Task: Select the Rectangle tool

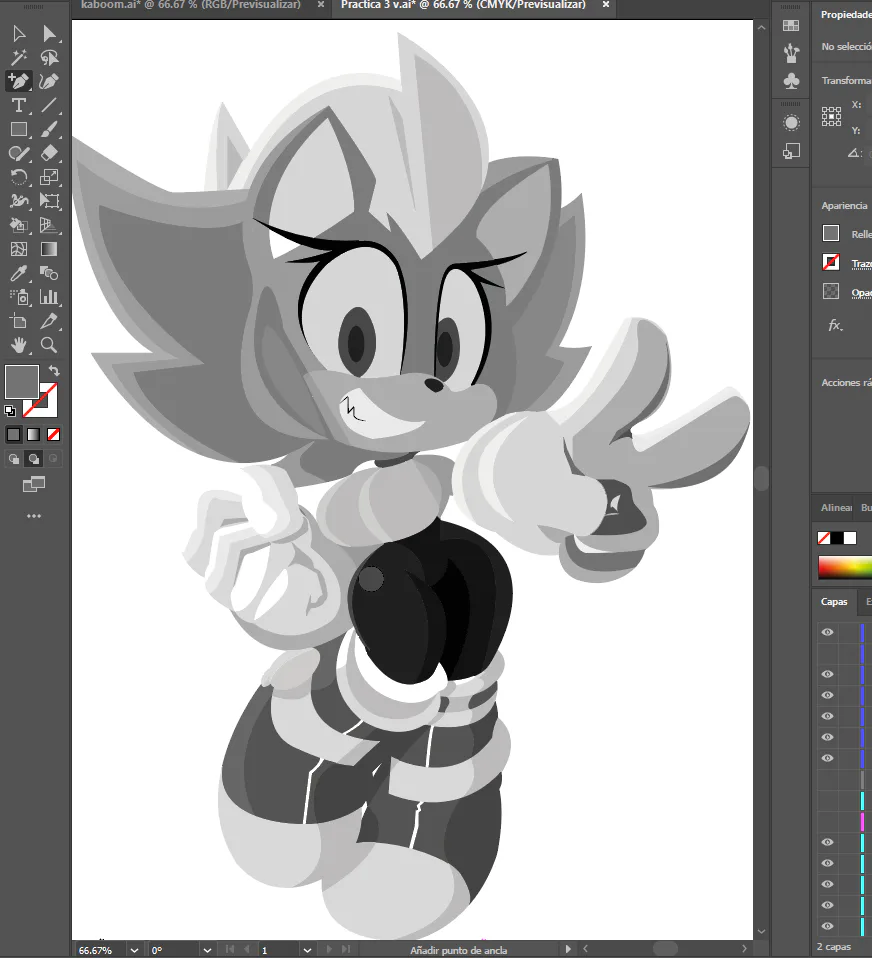Action: pyautogui.click(x=18, y=130)
